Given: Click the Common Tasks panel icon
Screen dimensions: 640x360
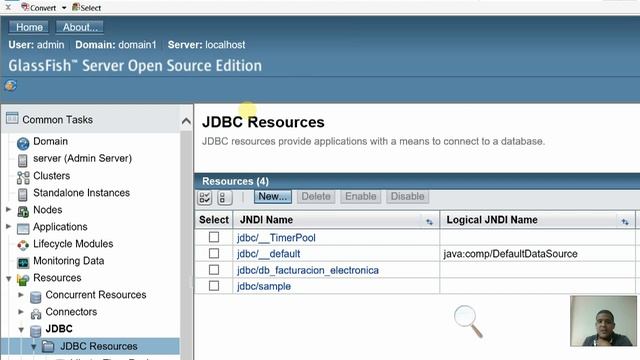Looking at the screenshot, I should point(12,118).
